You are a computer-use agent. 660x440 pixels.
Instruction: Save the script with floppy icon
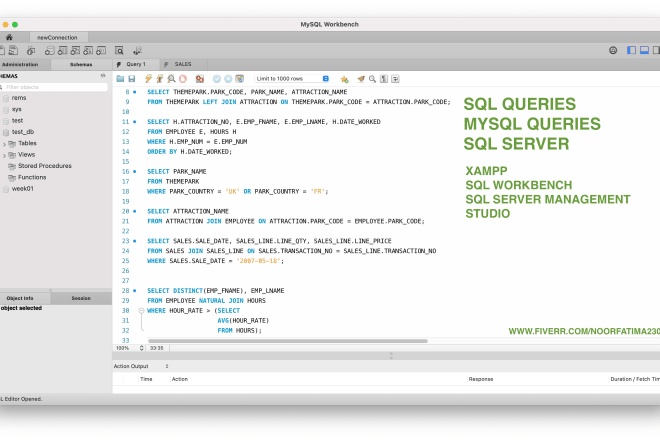coord(132,79)
